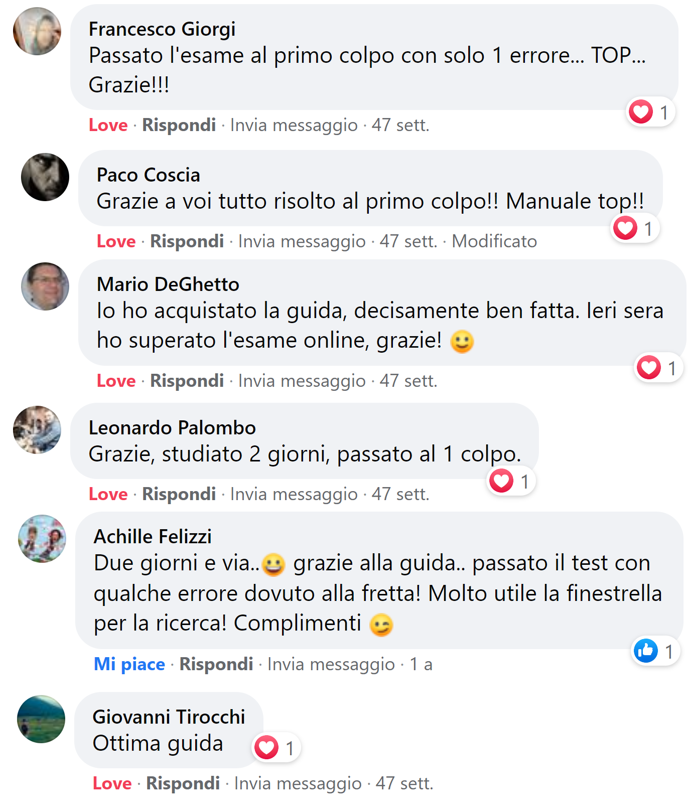Toggle the Love reaction under Francesco Giorgi's comment

tap(108, 125)
